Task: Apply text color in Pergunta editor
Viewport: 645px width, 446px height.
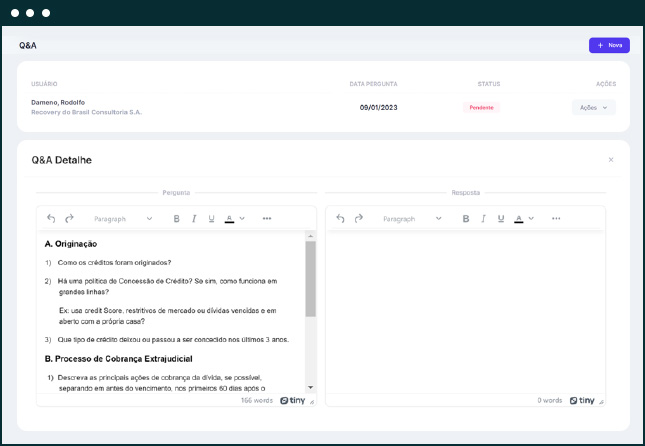Action: pos(229,218)
